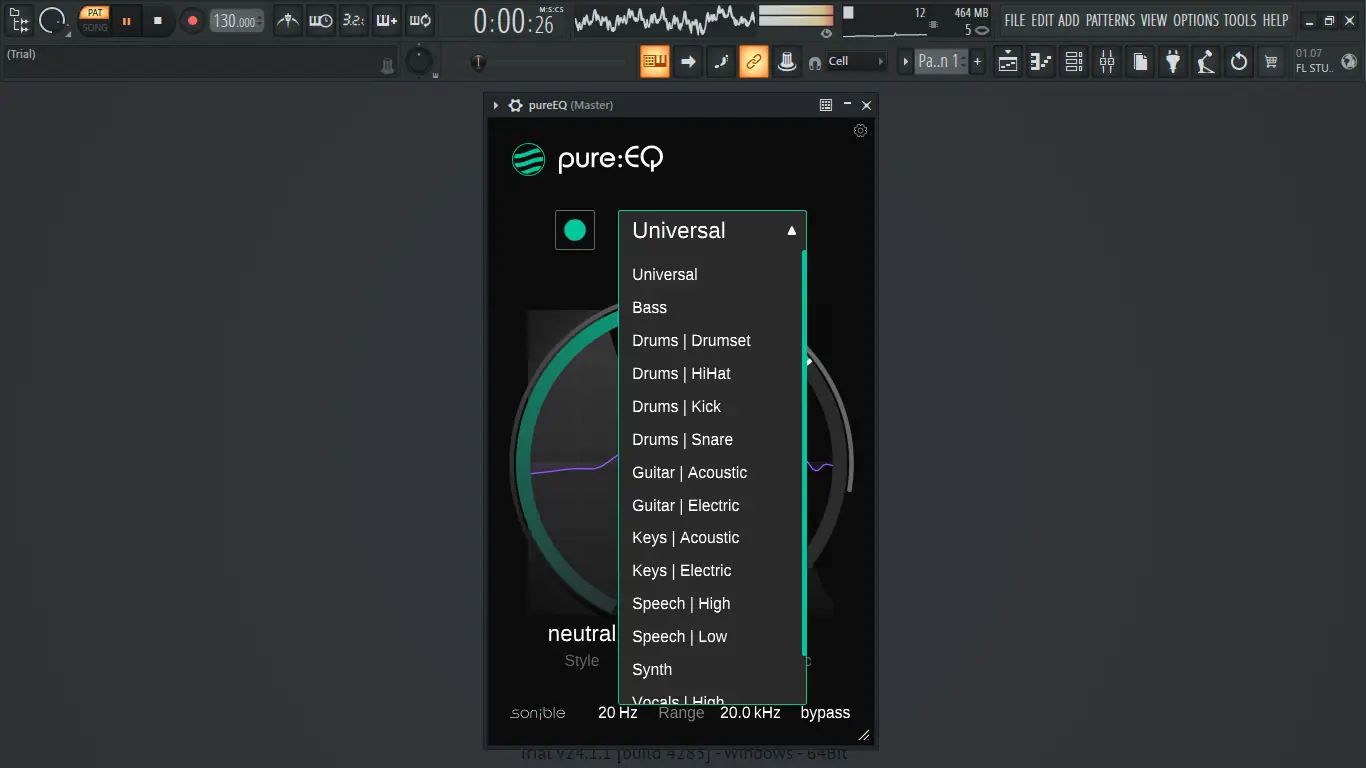Click the auto-scroll arrow icon
This screenshot has width=1366, height=768.
click(688, 62)
